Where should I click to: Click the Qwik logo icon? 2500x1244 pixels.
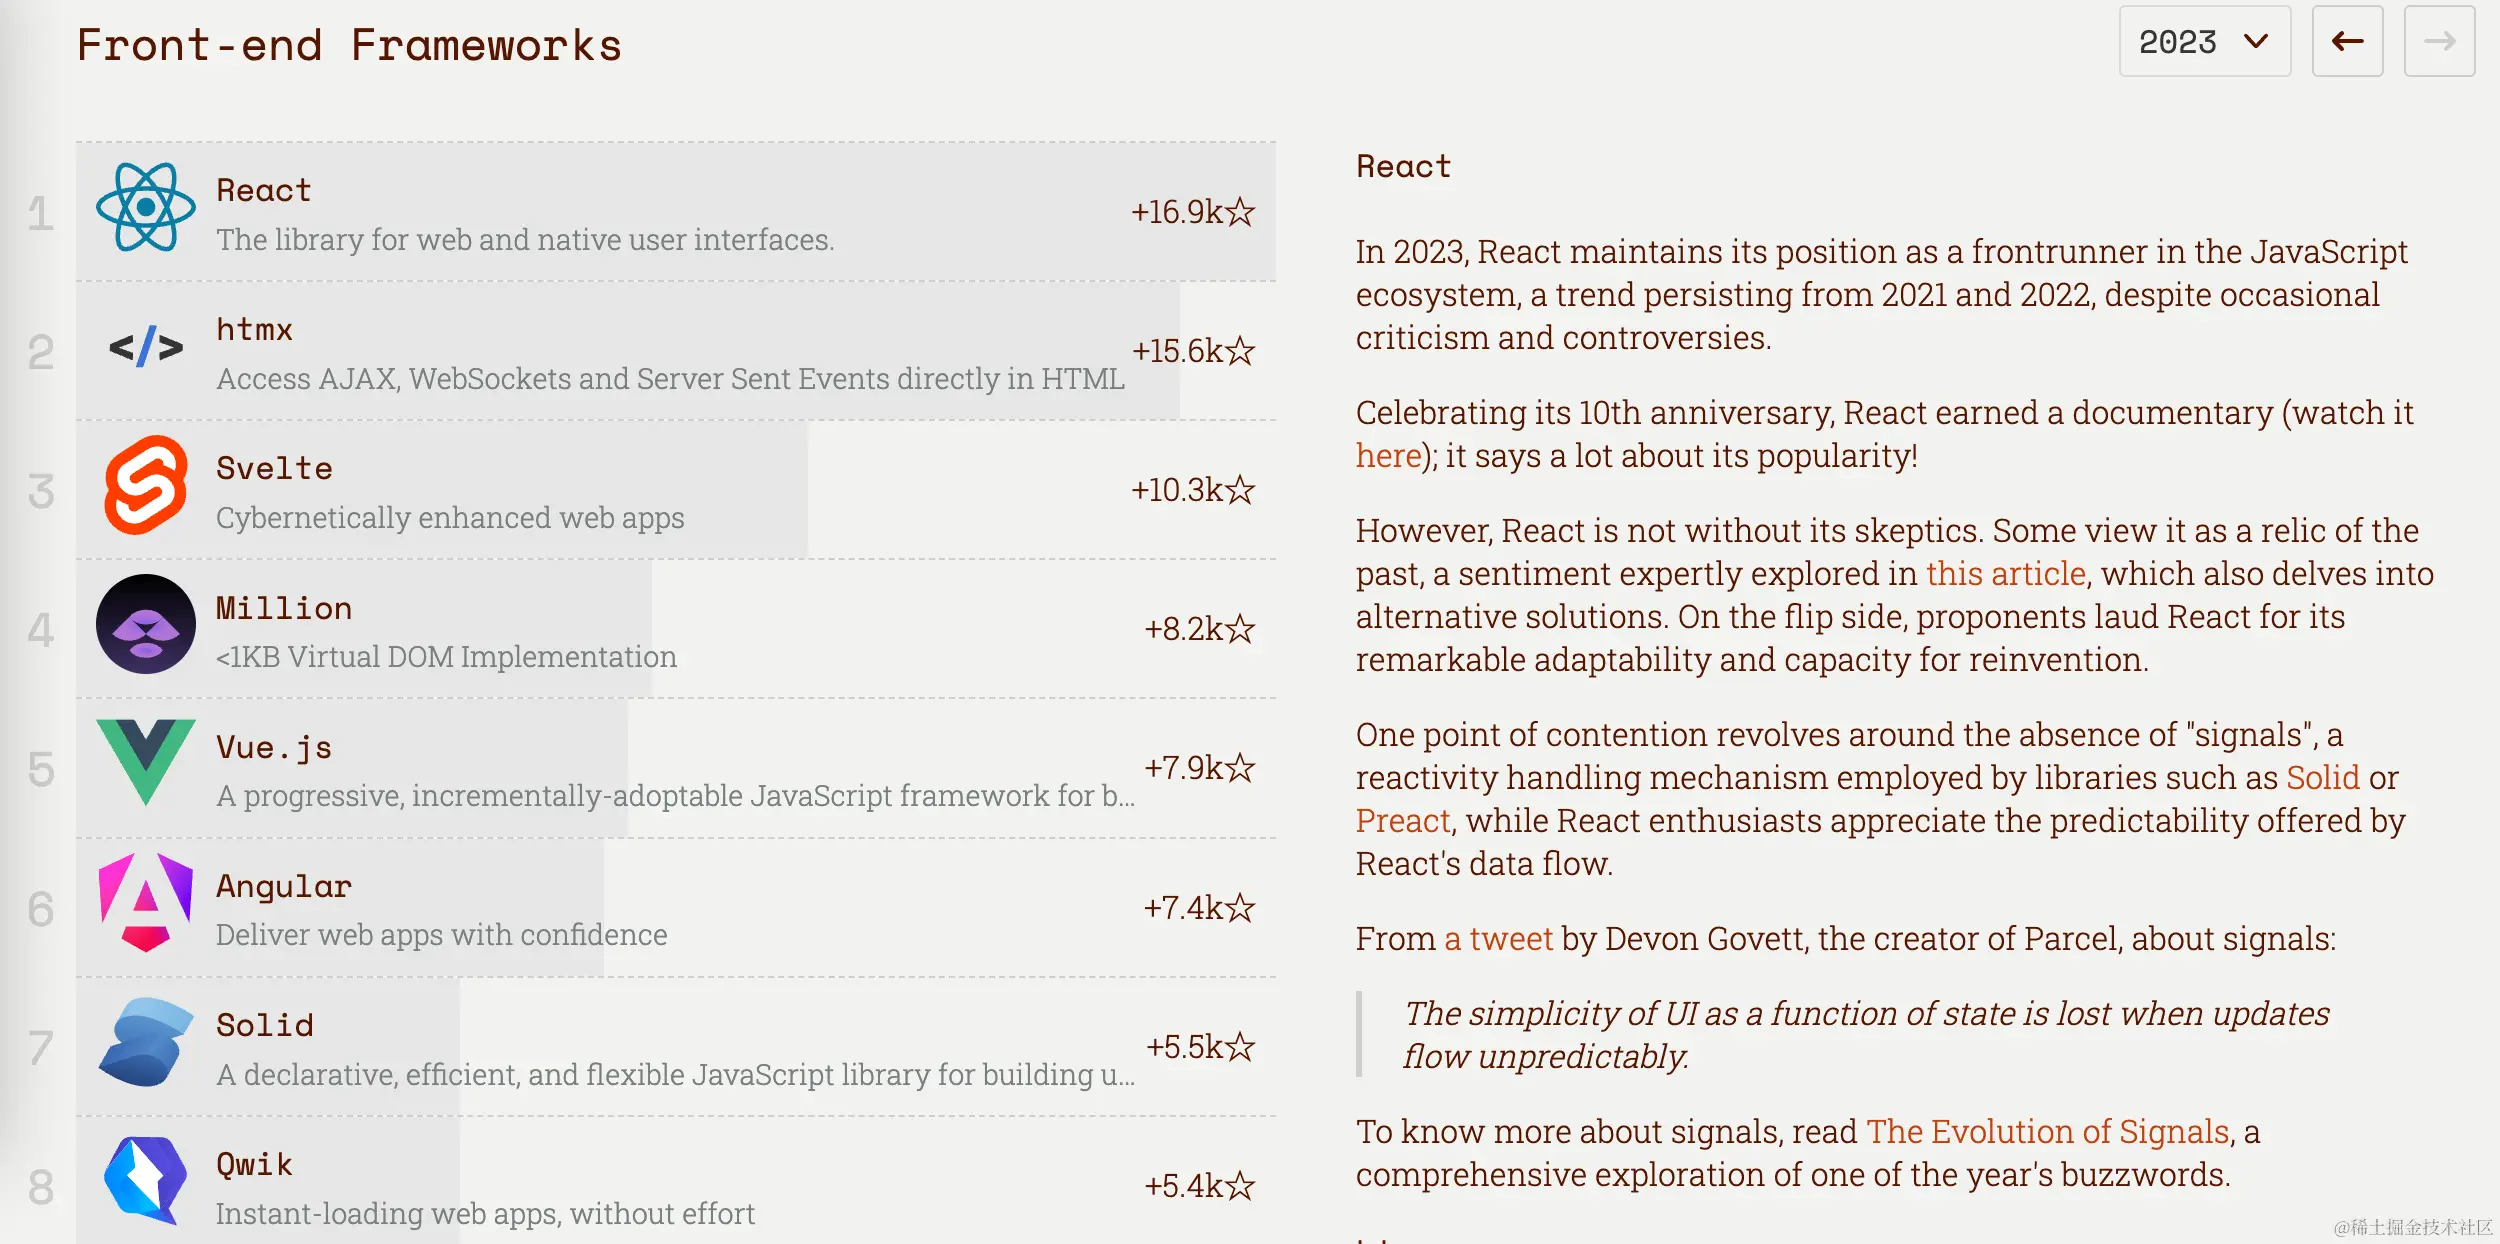pos(146,1181)
